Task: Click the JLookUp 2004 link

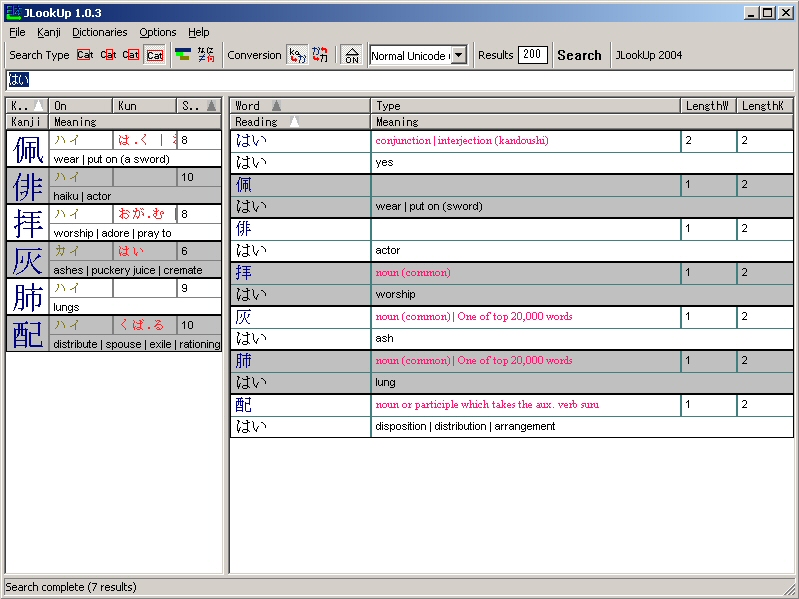Action: point(649,55)
